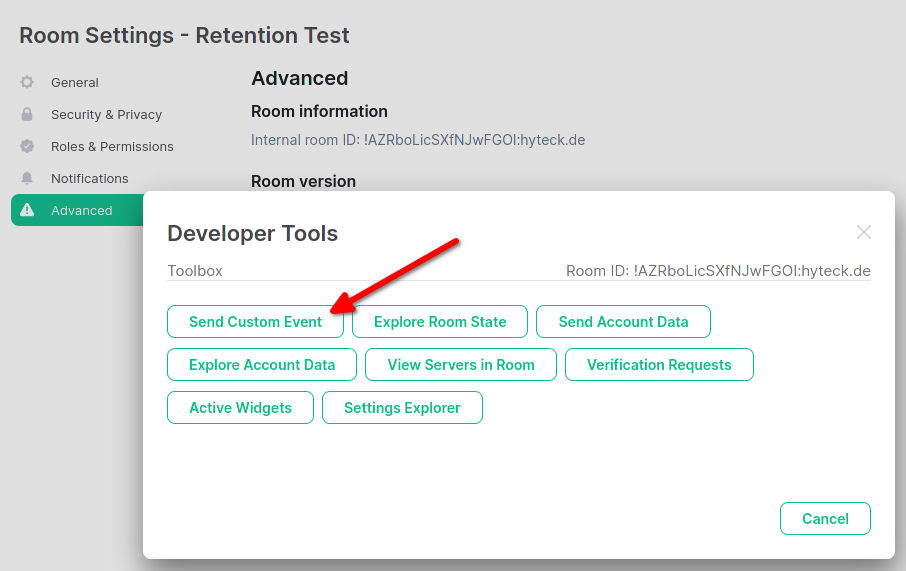Click the gear icon beside General
The height and width of the screenshot is (571, 906).
[x=27, y=82]
